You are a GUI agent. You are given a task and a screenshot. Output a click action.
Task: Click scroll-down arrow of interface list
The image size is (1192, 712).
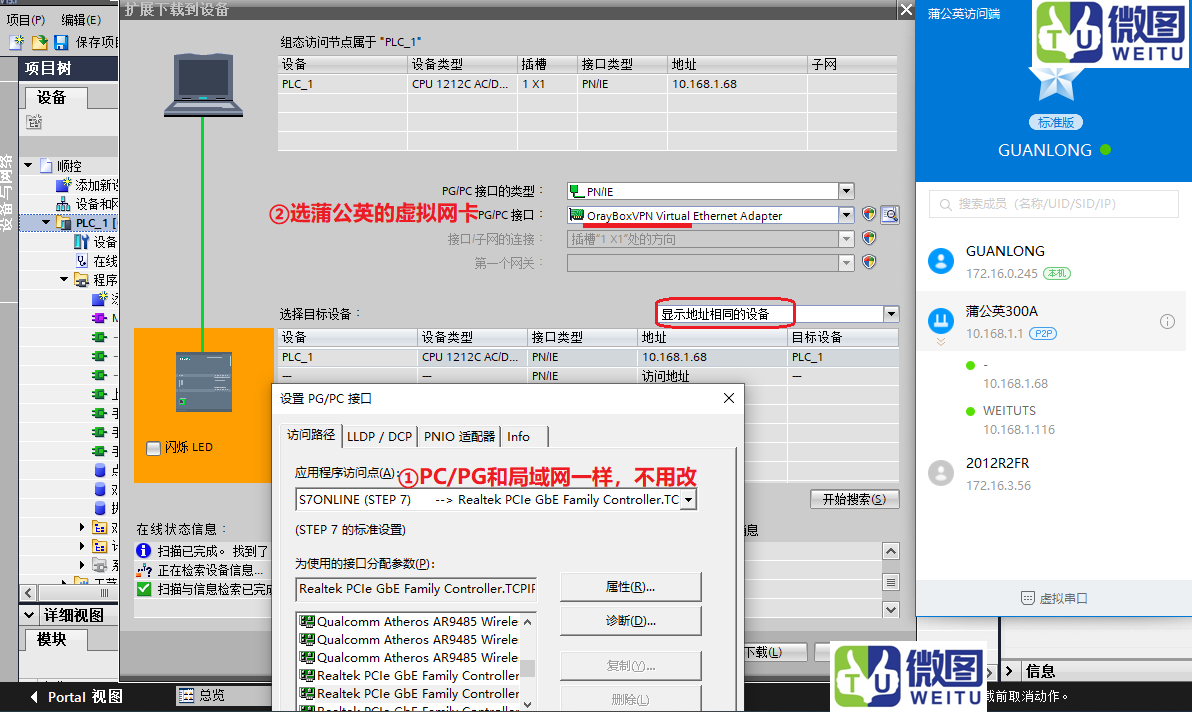pyautogui.click(x=528, y=704)
